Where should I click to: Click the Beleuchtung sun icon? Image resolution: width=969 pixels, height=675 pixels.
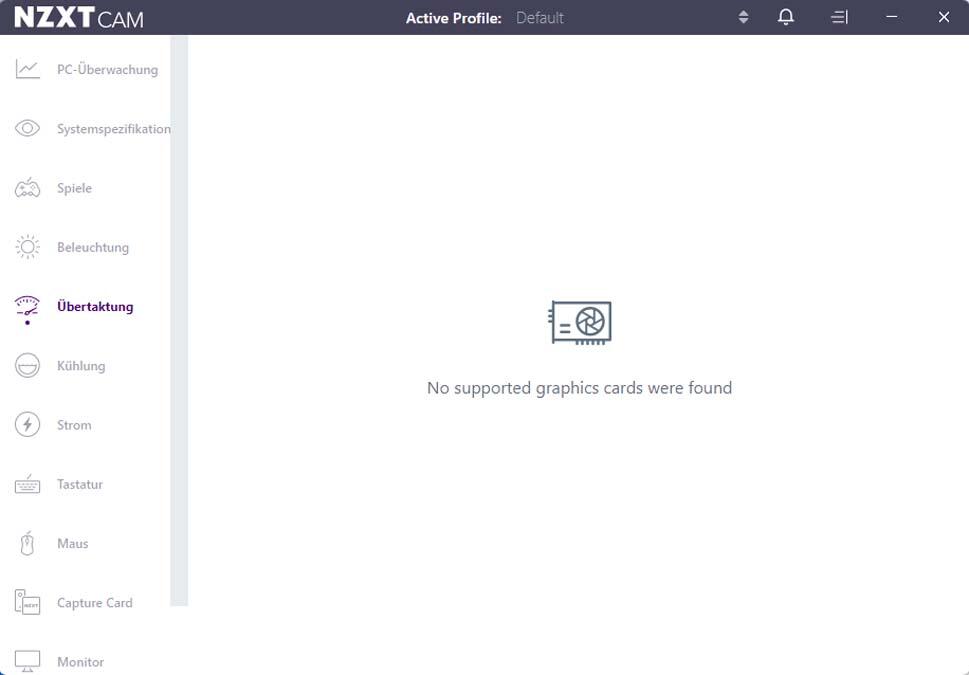tap(27, 247)
